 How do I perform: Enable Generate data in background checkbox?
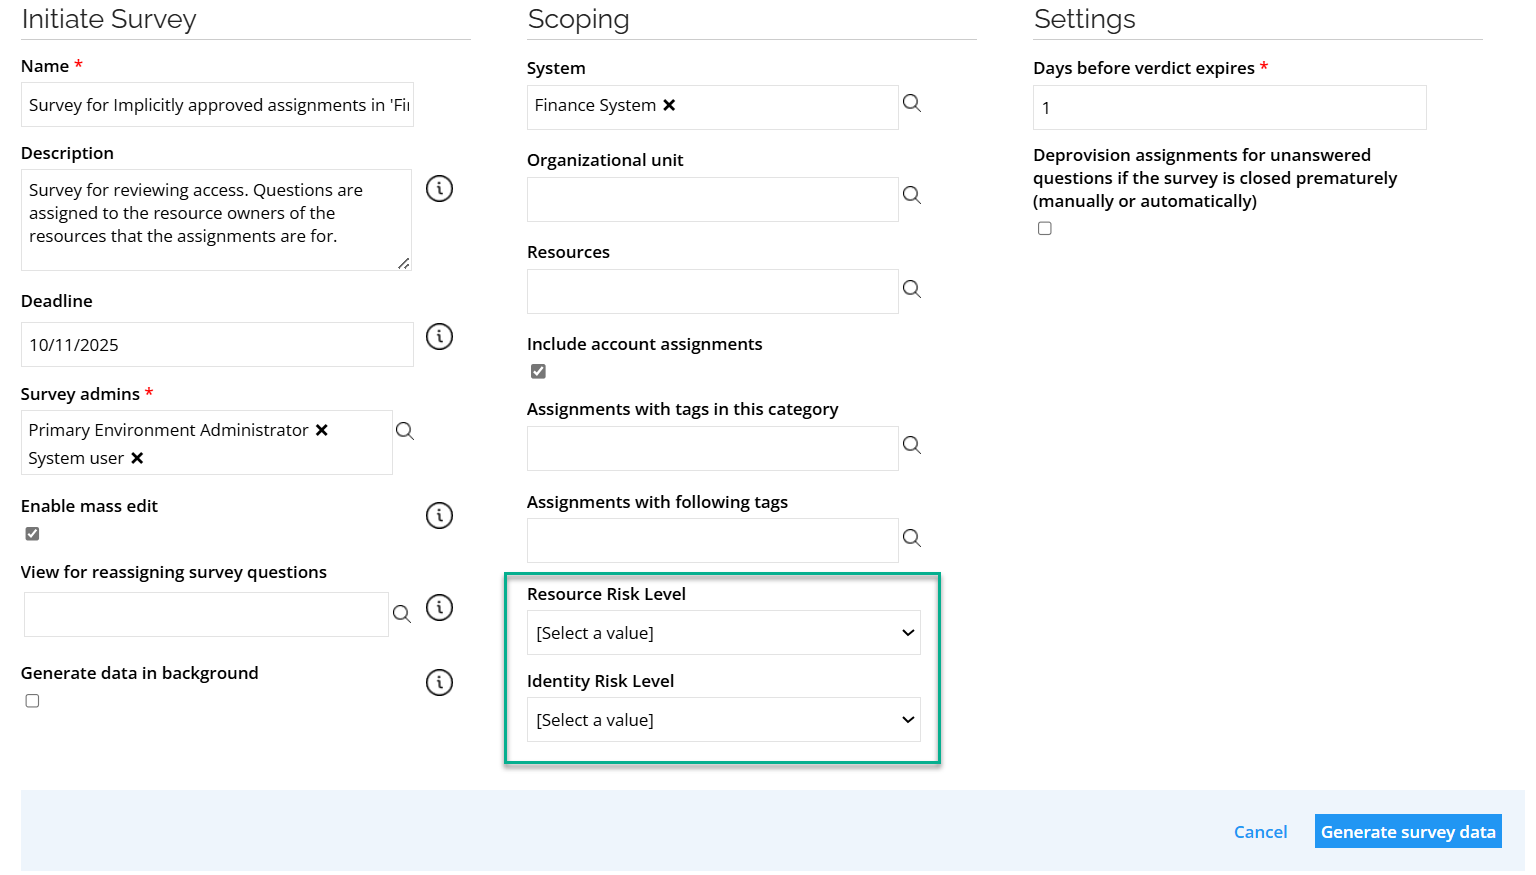click(x=33, y=701)
